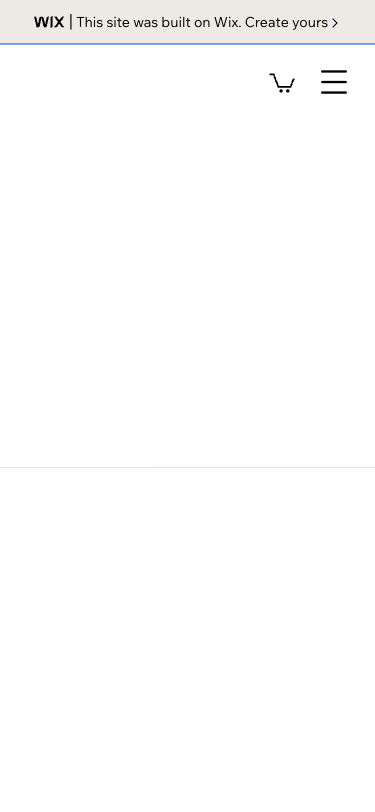The height and width of the screenshot is (812, 375).
Task: Tap the top bar of the hamburger icon
Action: (x=334, y=71)
